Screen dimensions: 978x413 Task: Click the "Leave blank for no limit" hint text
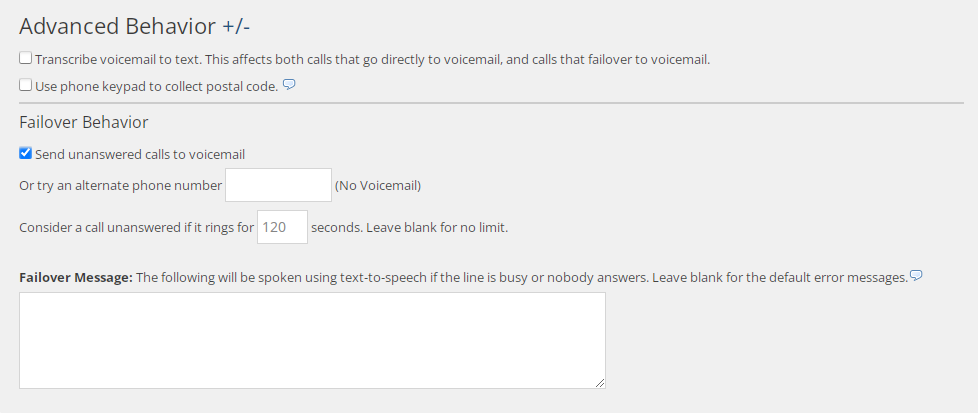coord(437,228)
